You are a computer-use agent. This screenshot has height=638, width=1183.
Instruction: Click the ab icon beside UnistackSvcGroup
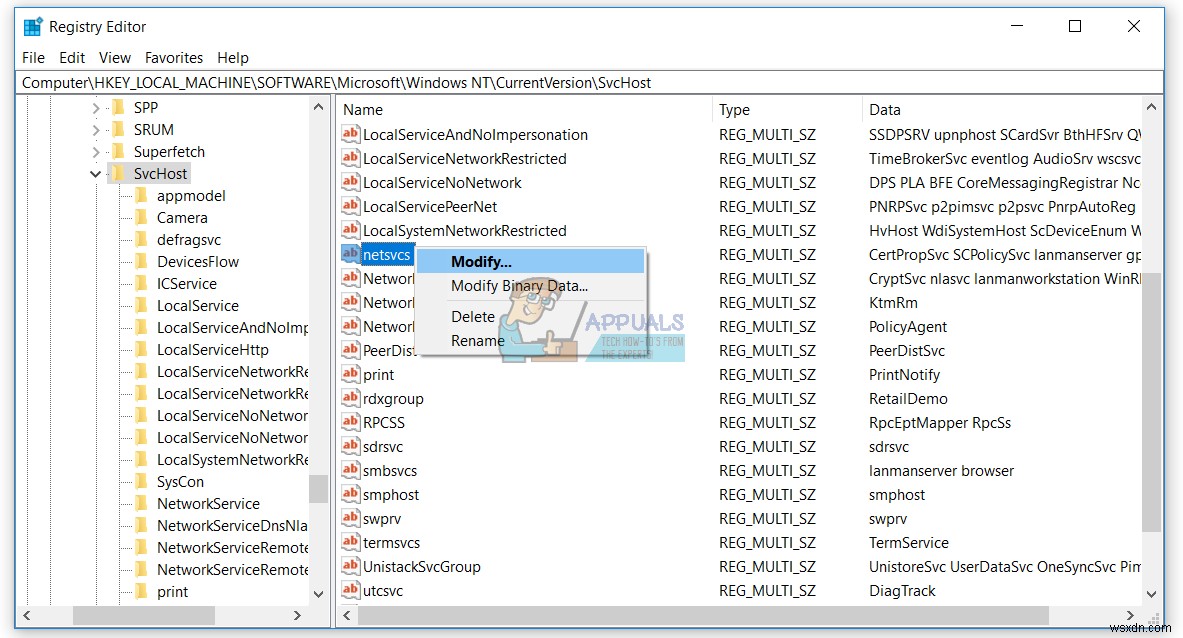tap(351, 566)
